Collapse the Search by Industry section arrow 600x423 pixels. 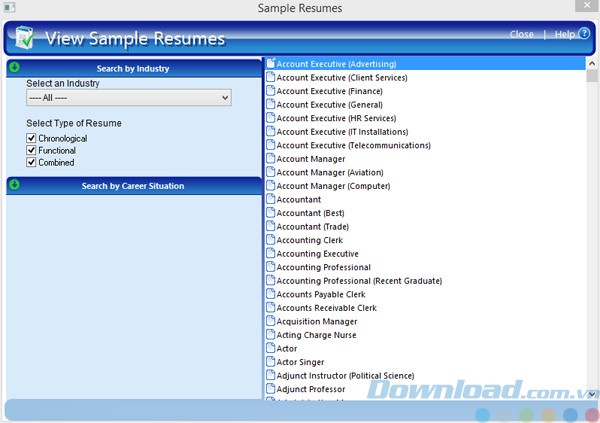[15, 67]
